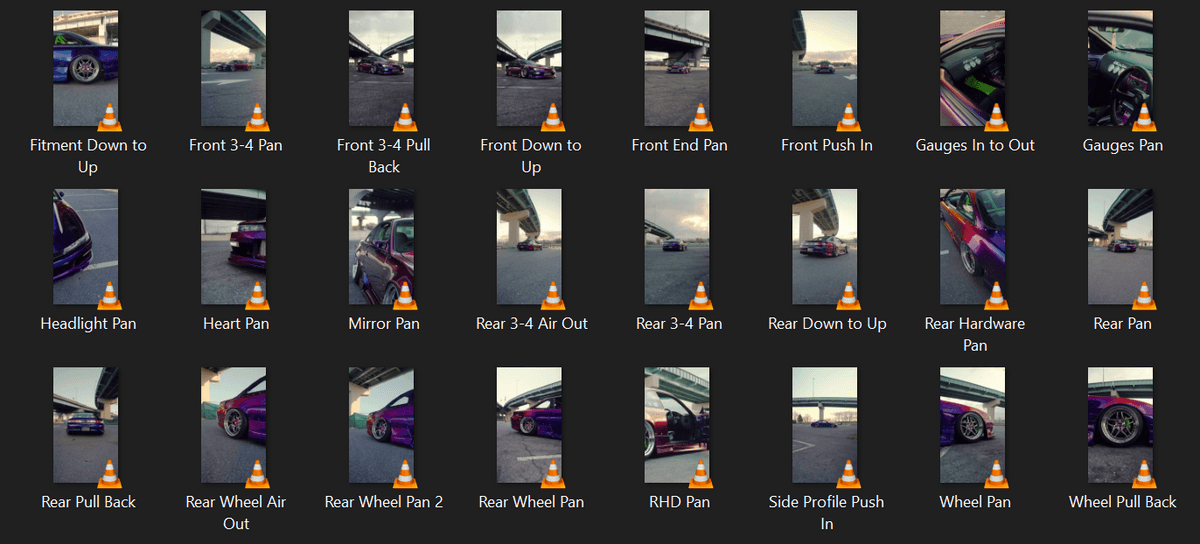Select the Rear Hardware Pan video
This screenshot has height=544, width=1200.
(x=974, y=247)
